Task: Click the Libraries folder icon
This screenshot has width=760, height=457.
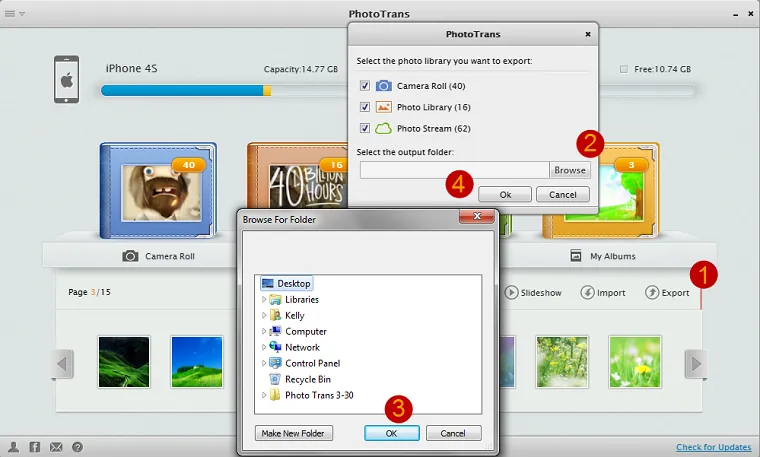Action: pyautogui.click(x=275, y=299)
